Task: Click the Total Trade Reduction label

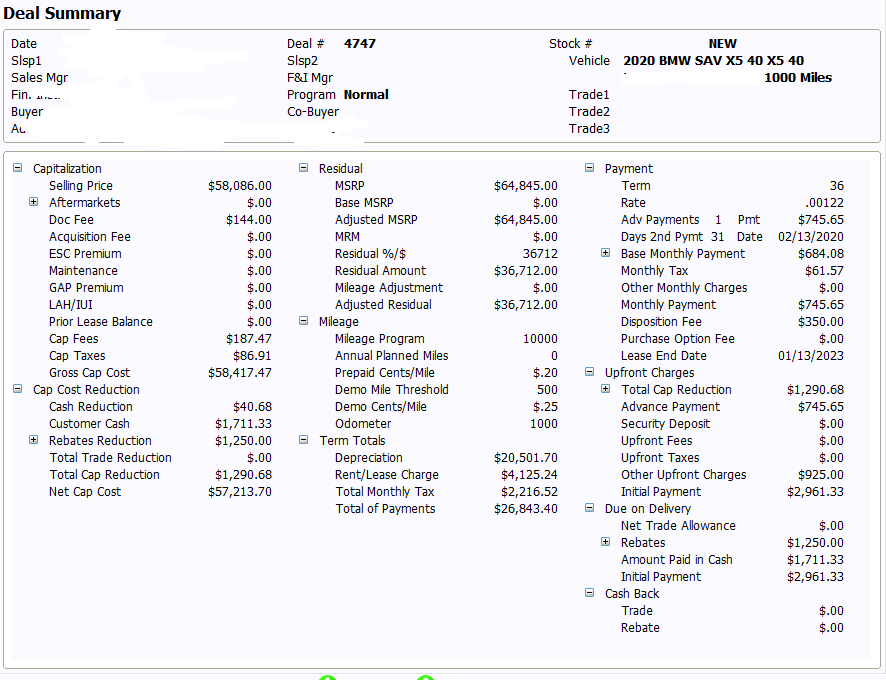Action: point(110,458)
